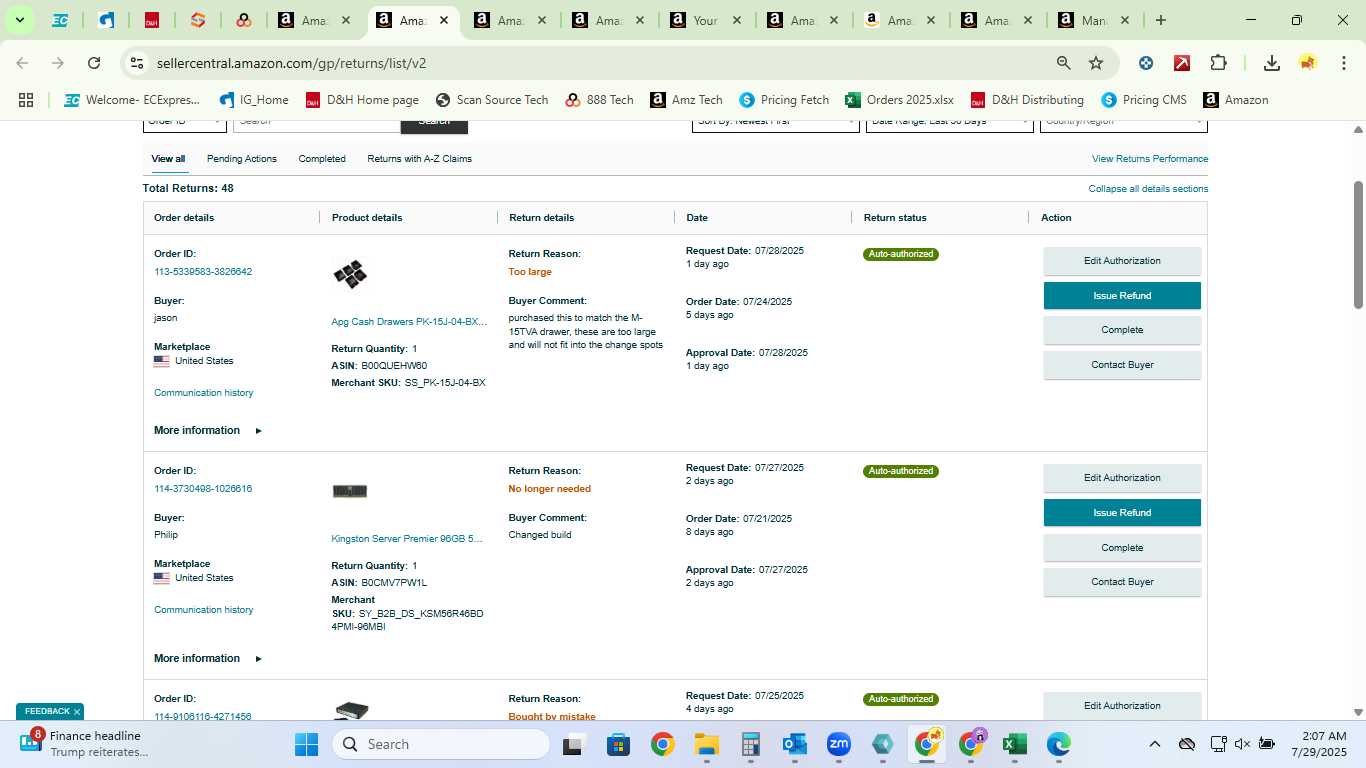
Task: Click the taskbar Search box
Action: [x=441, y=744]
